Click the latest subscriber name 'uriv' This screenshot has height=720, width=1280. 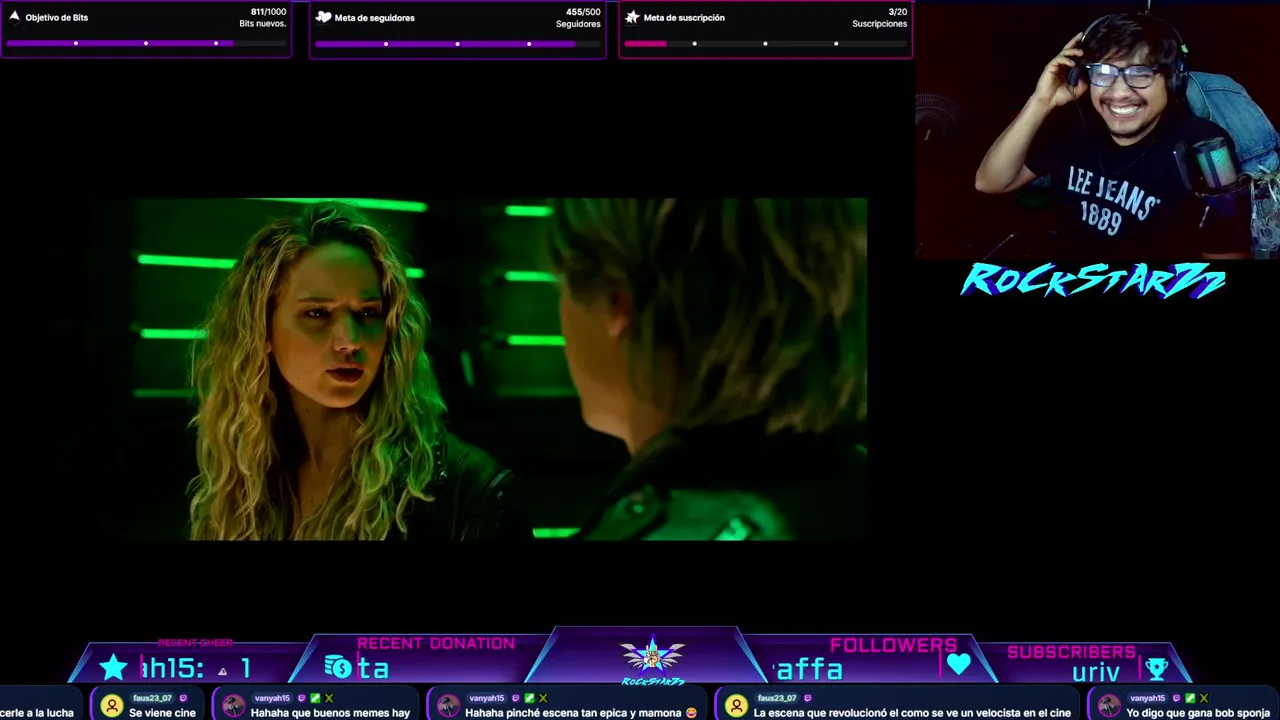point(1095,671)
